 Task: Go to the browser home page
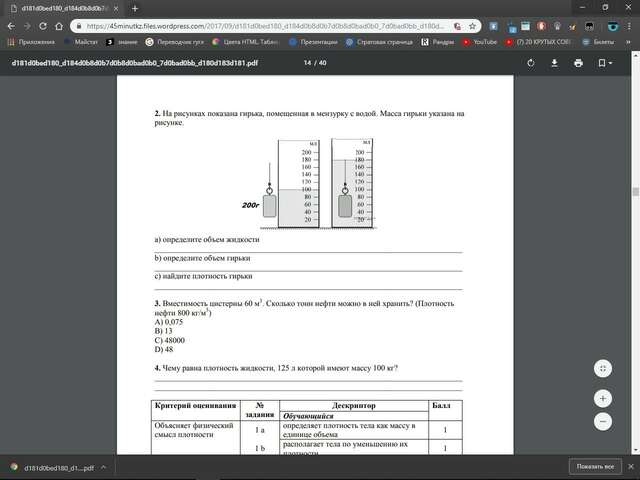(59, 26)
